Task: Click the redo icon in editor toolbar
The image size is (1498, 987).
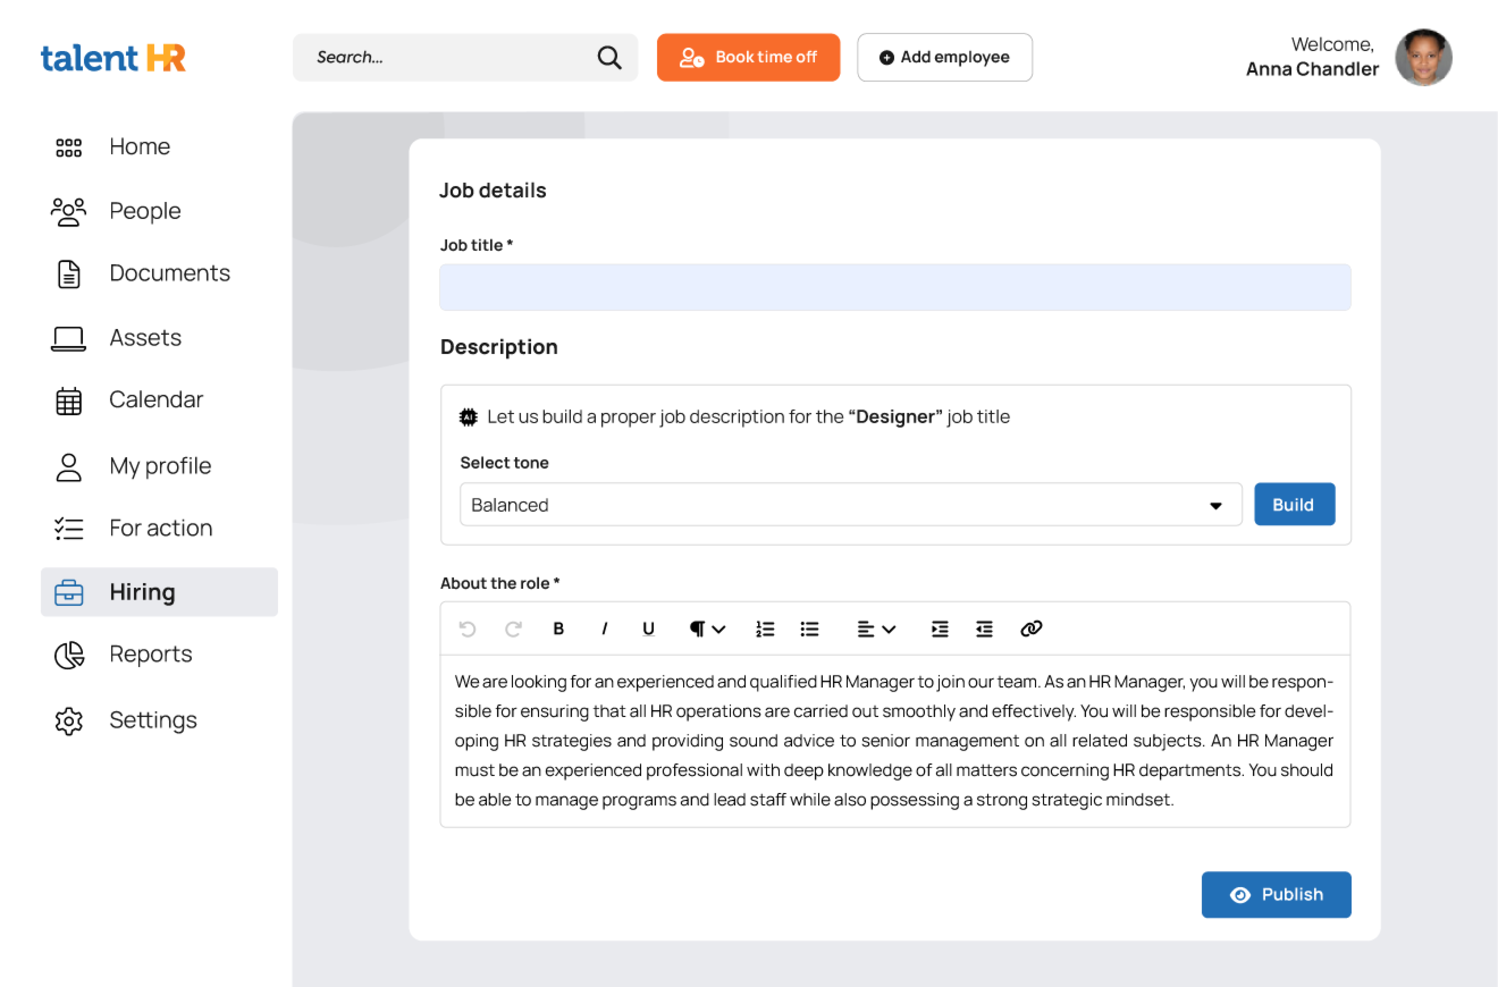Action: coord(513,629)
